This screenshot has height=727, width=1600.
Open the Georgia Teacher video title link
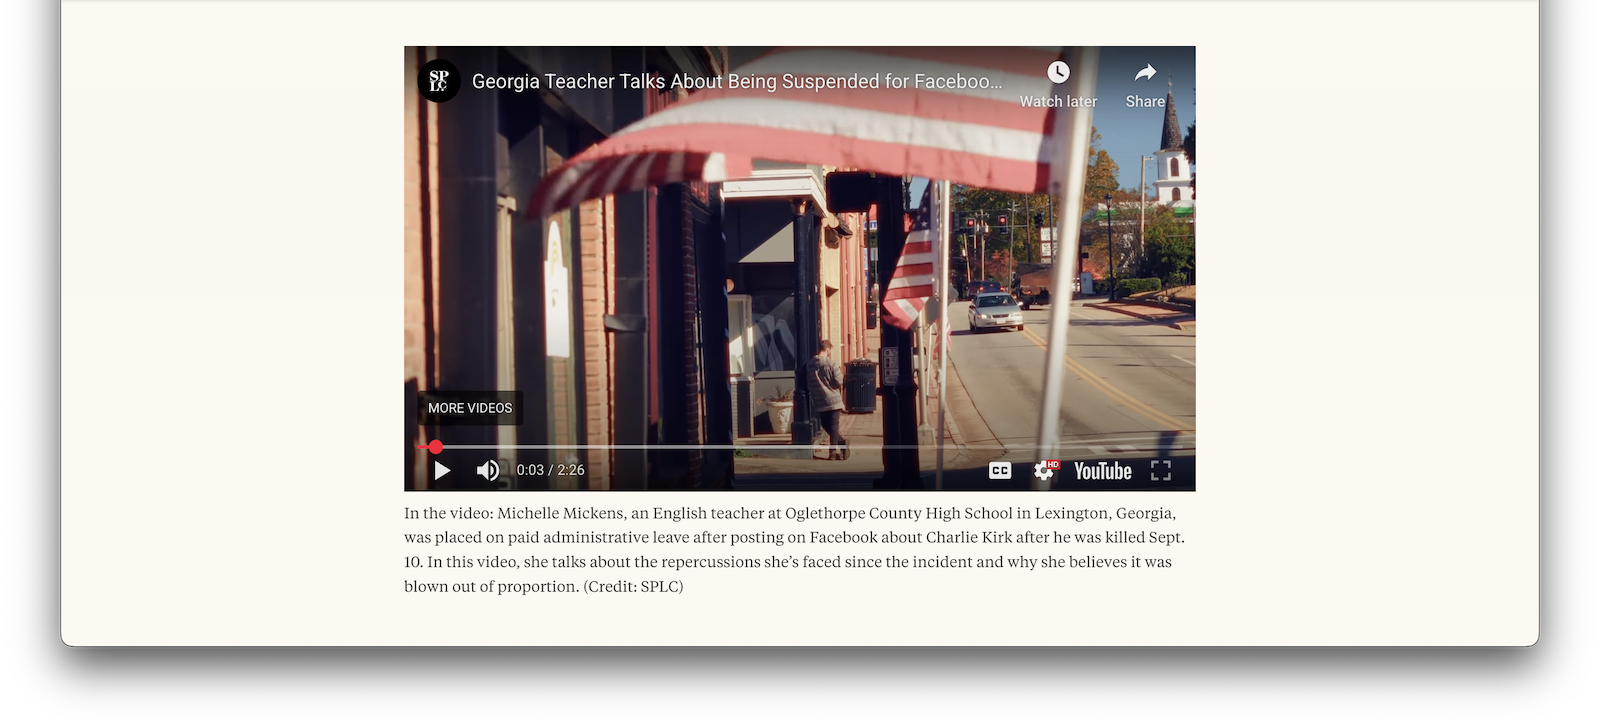[736, 81]
